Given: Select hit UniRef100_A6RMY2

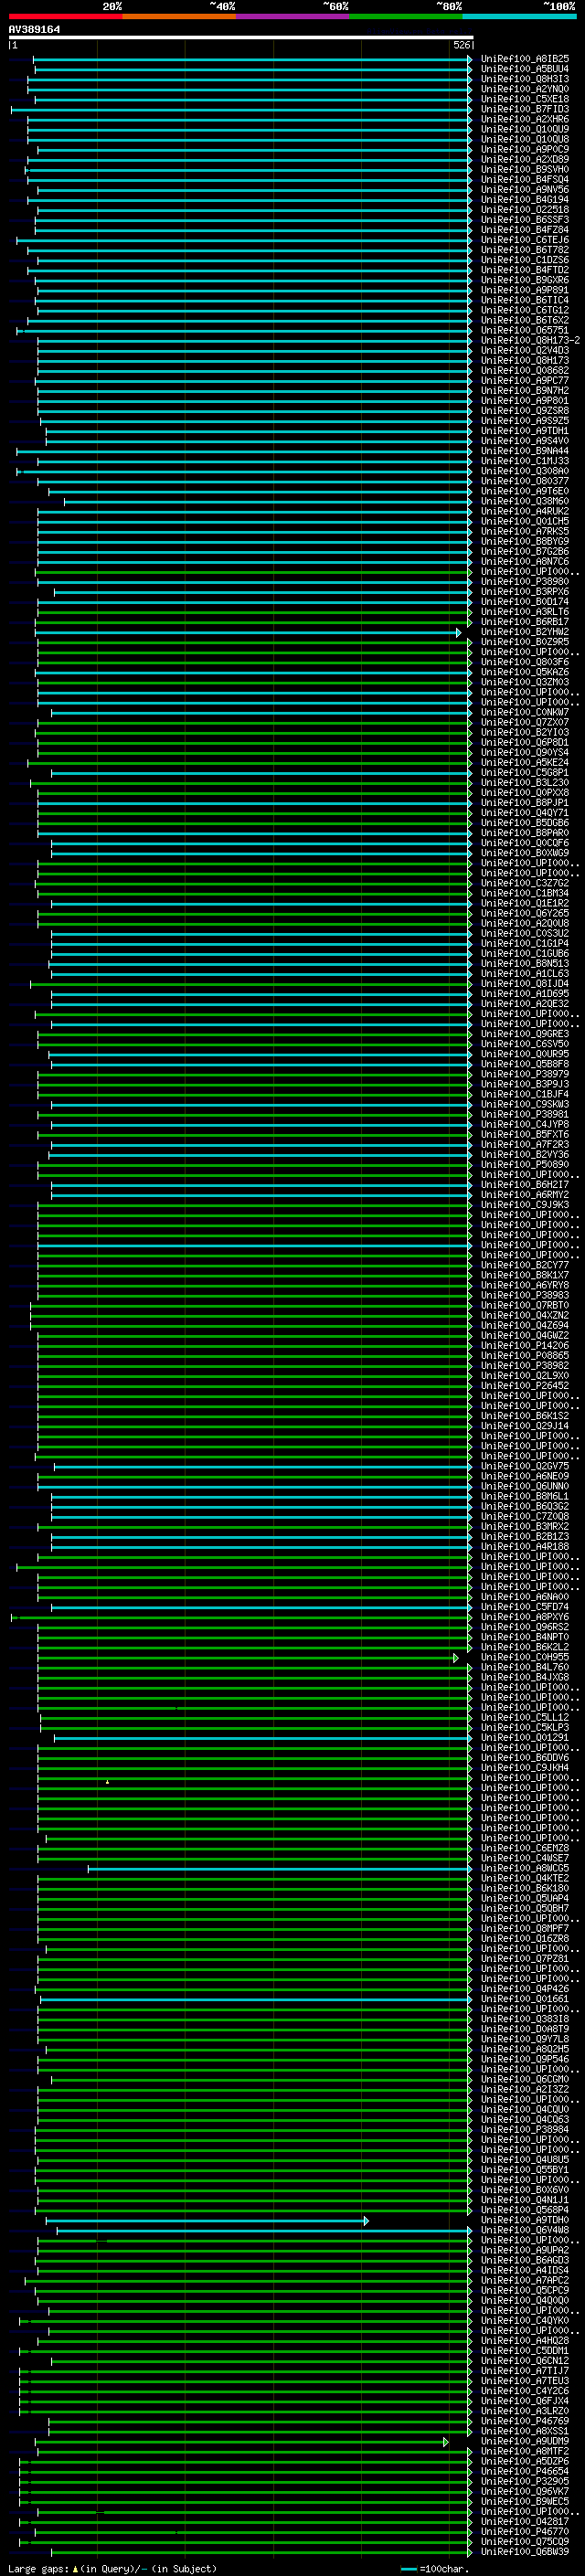Looking at the screenshot, I should 524,1195.
